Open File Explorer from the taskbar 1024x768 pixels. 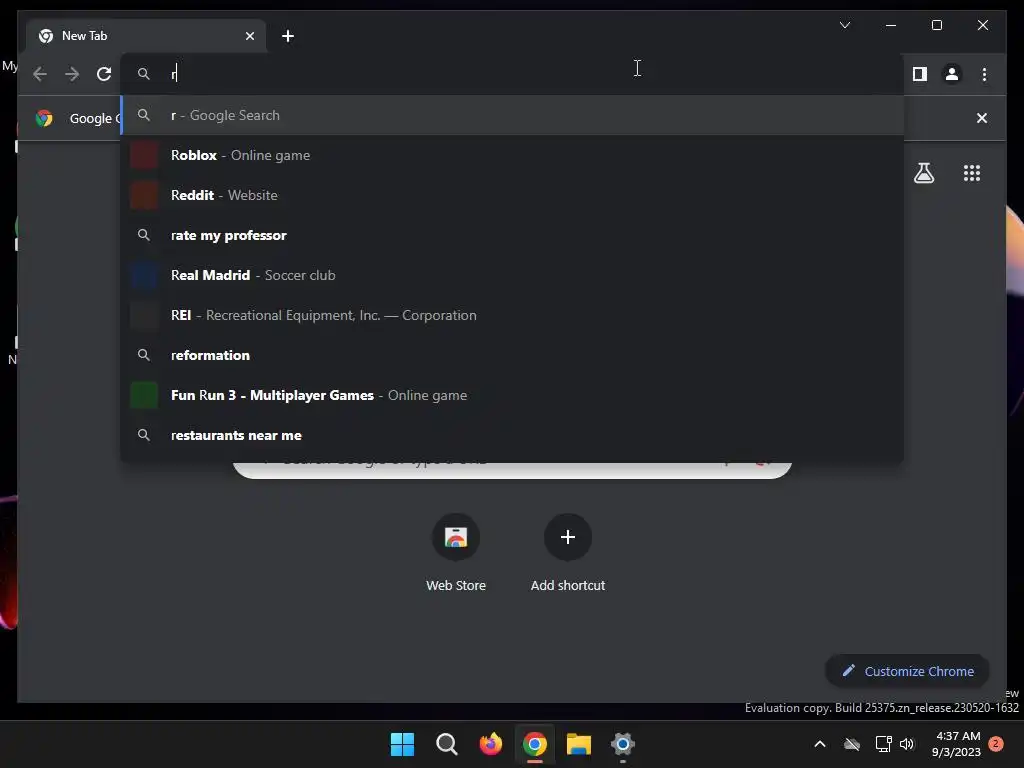579,744
